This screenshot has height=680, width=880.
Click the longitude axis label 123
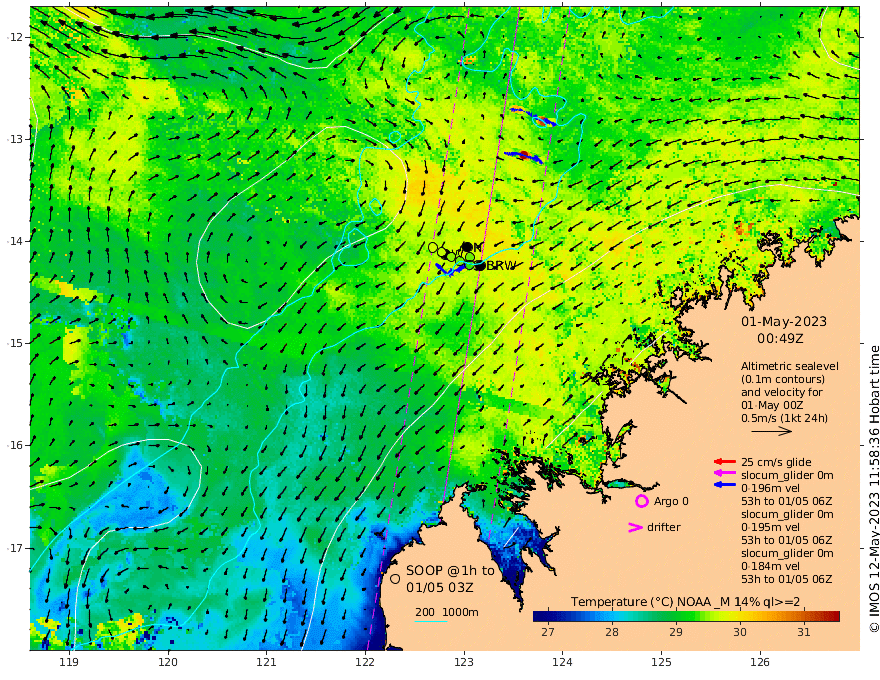pos(464,662)
